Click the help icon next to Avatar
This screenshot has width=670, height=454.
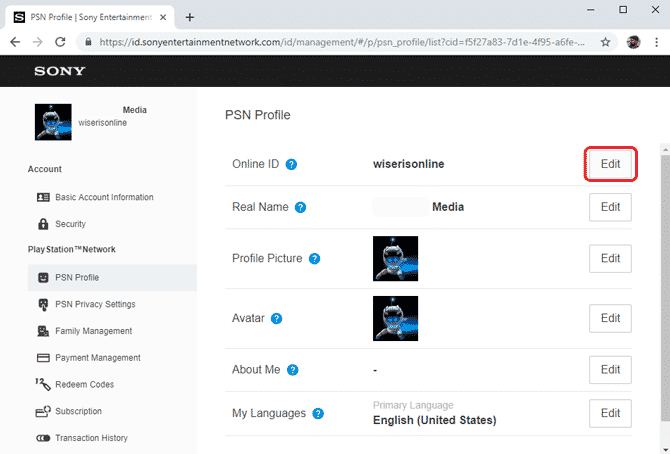[x=276, y=318]
